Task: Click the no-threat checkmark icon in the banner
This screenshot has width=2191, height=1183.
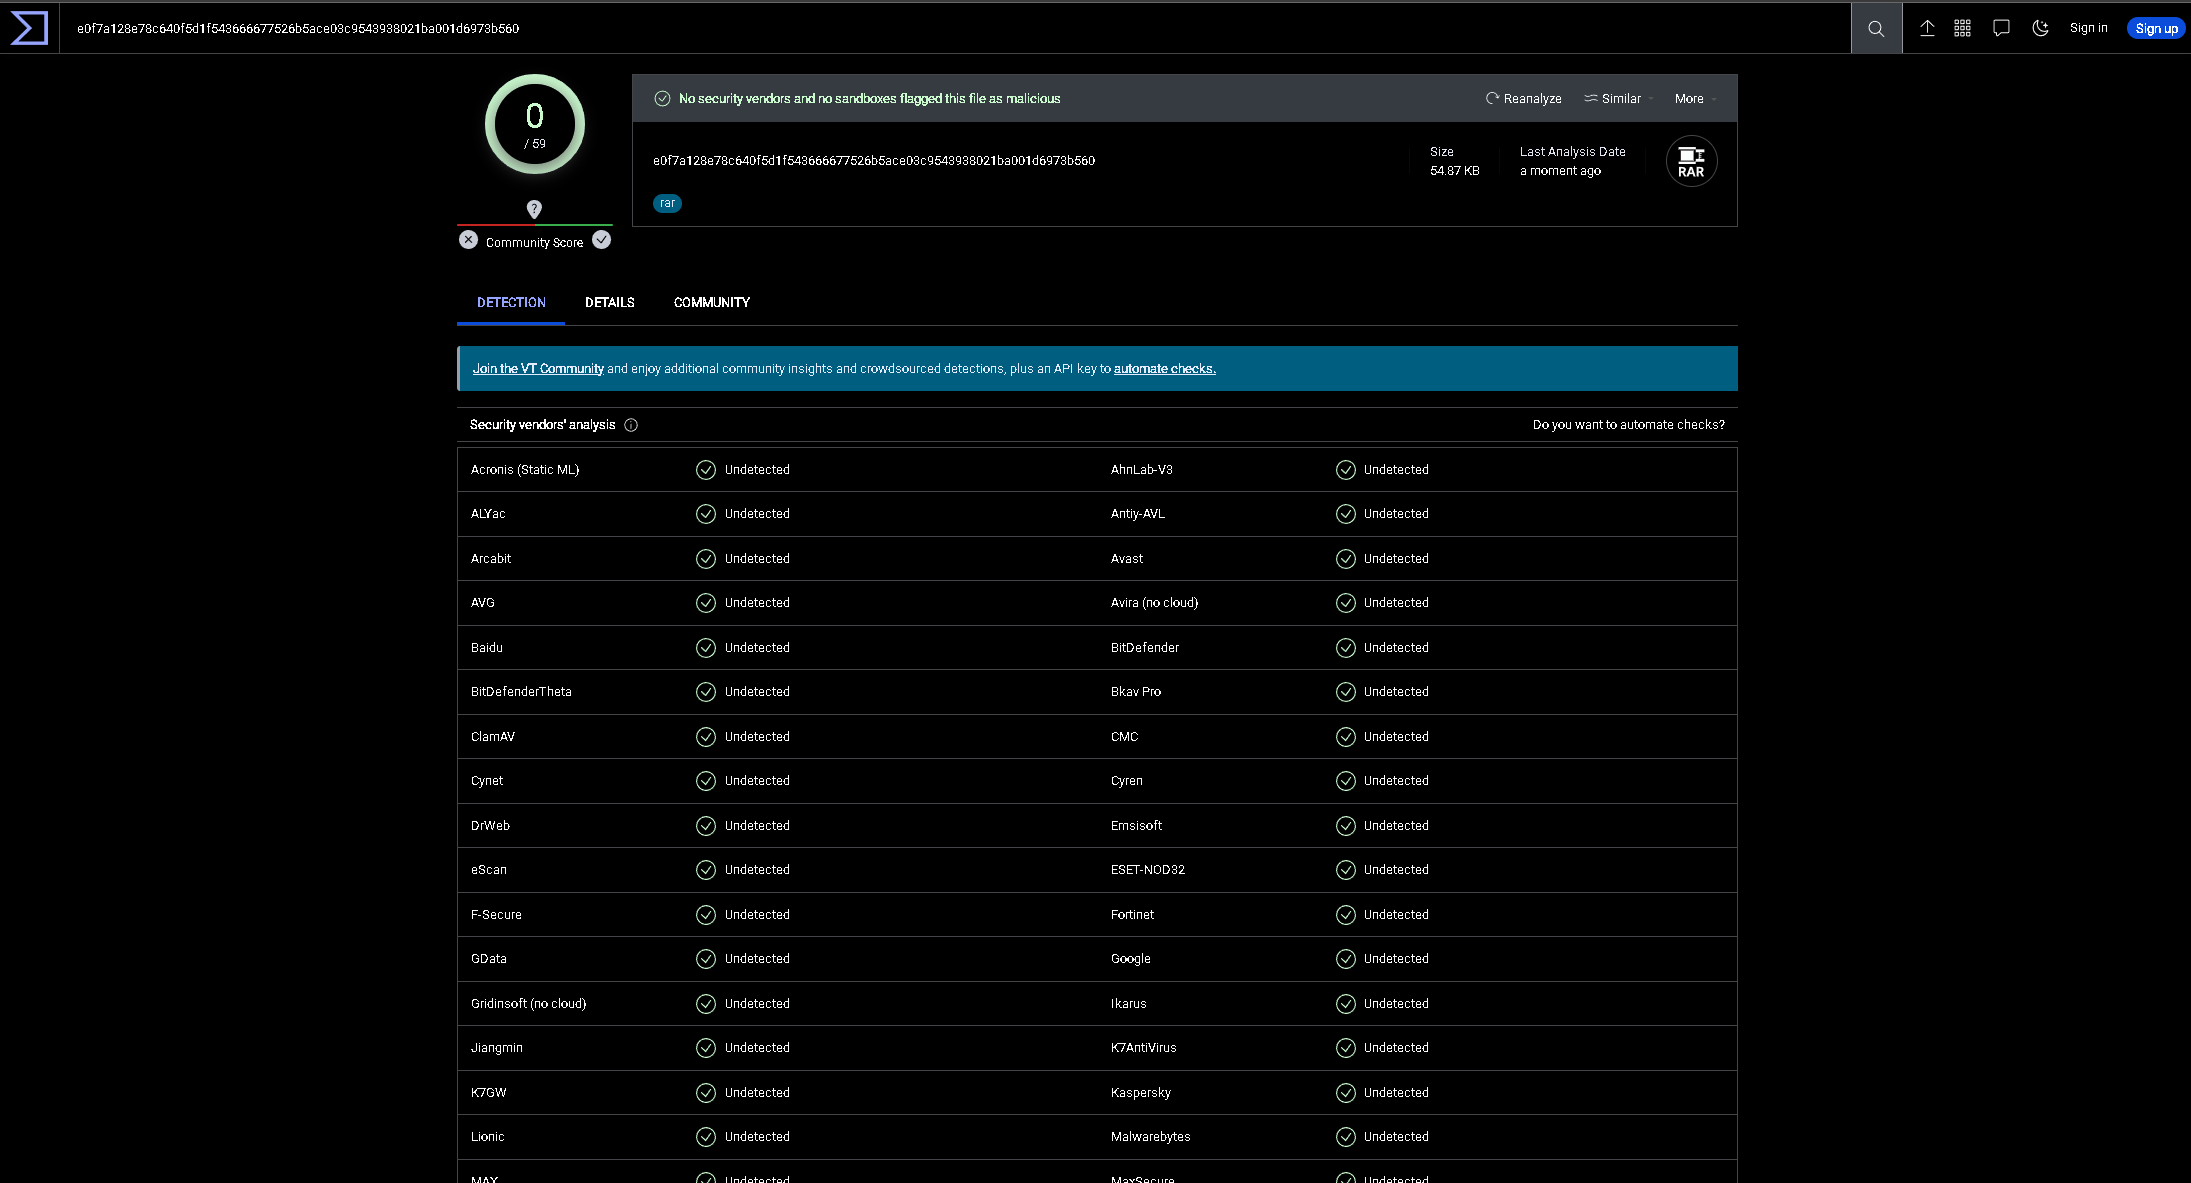Action: 662,98
